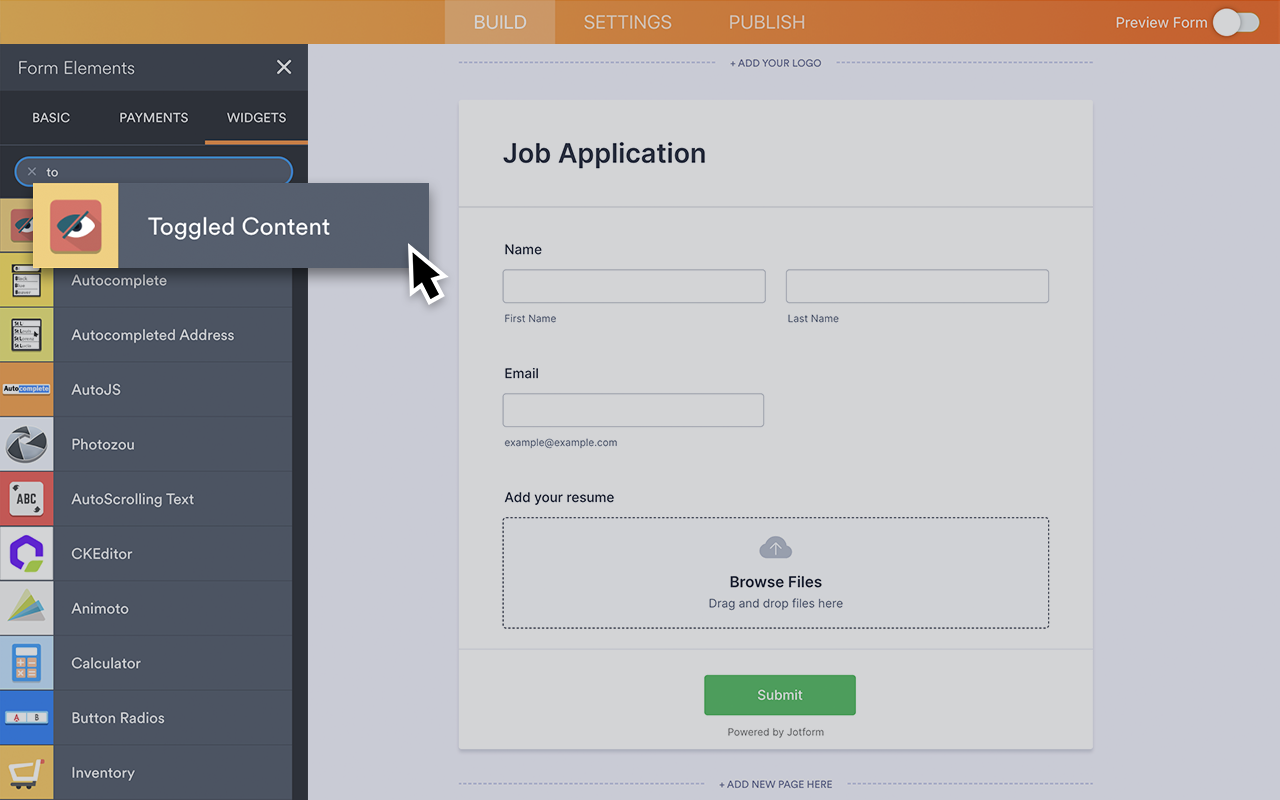Select the Autocompleted Address widget icon
Screen dimensions: 1280x800
[x=27, y=335]
